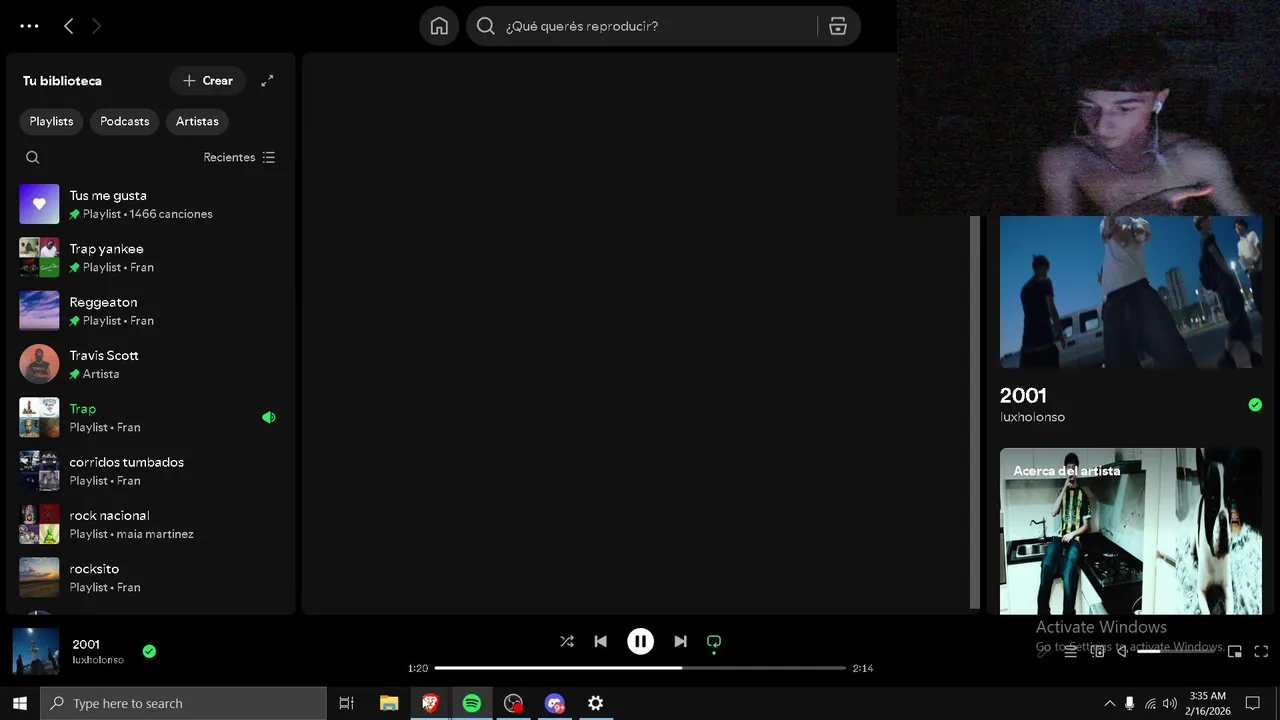The width and height of the screenshot is (1280, 720).
Task: Click the green speaker icon on Trap playlist row
Action: pos(268,418)
